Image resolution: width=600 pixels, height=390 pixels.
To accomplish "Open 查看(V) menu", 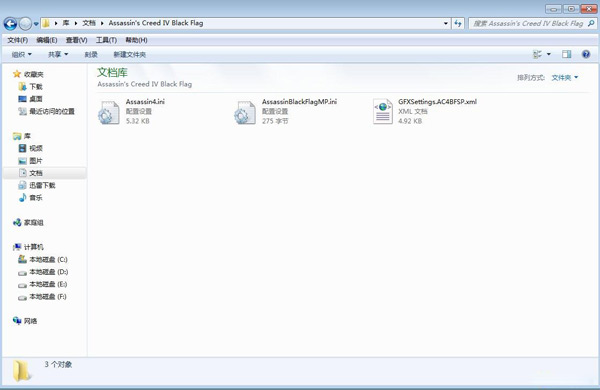I will point(76,40).
